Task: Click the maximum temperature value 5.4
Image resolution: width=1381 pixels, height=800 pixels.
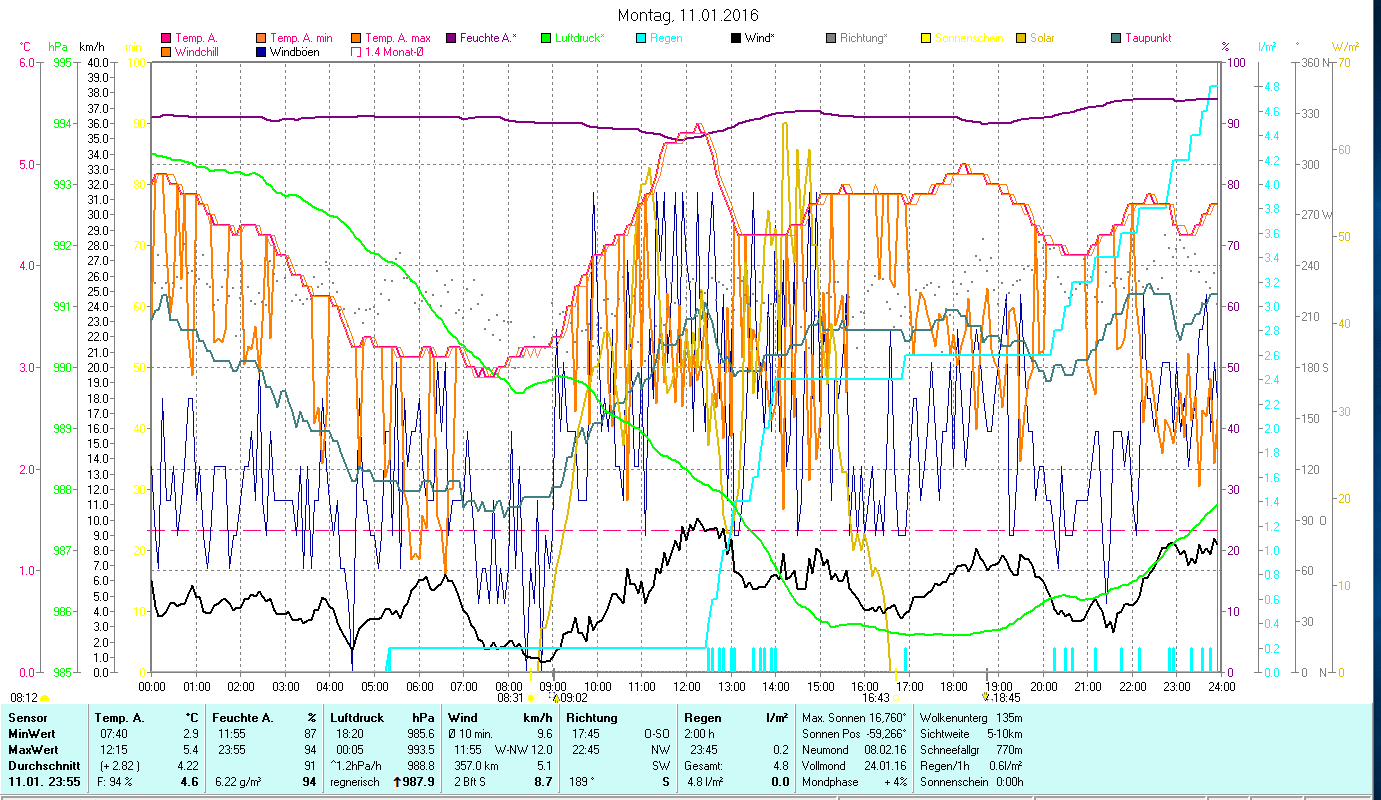Action: pyautogui.click(x=191, y=750)
